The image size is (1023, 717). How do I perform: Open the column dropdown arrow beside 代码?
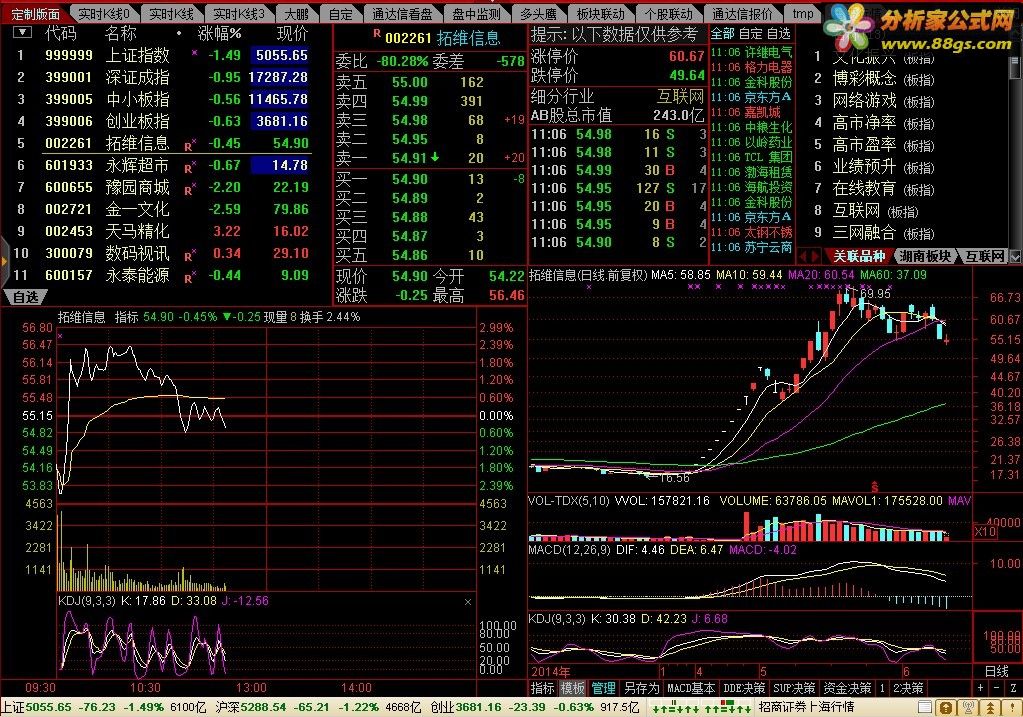pyautogui.click(x=22, y=32)
